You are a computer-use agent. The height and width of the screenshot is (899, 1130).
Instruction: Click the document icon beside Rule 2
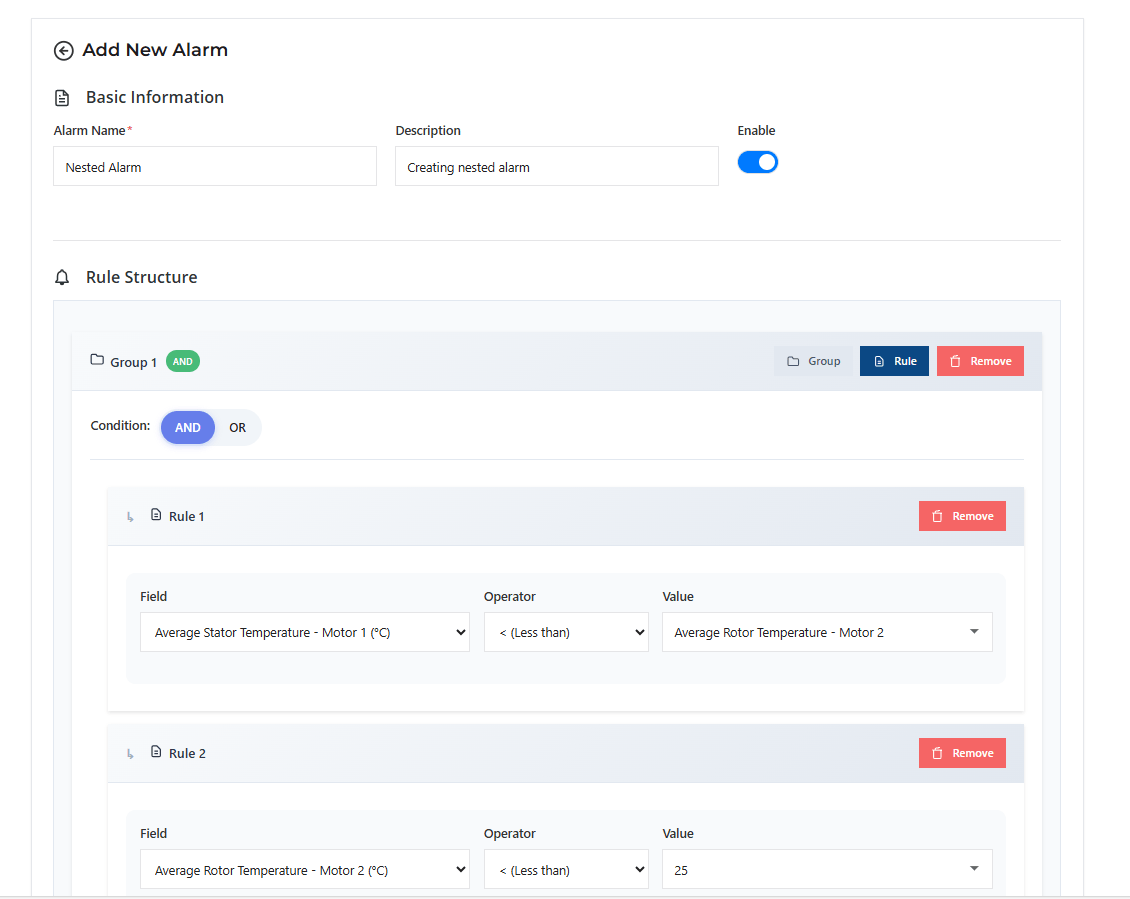tap(155, 752)
